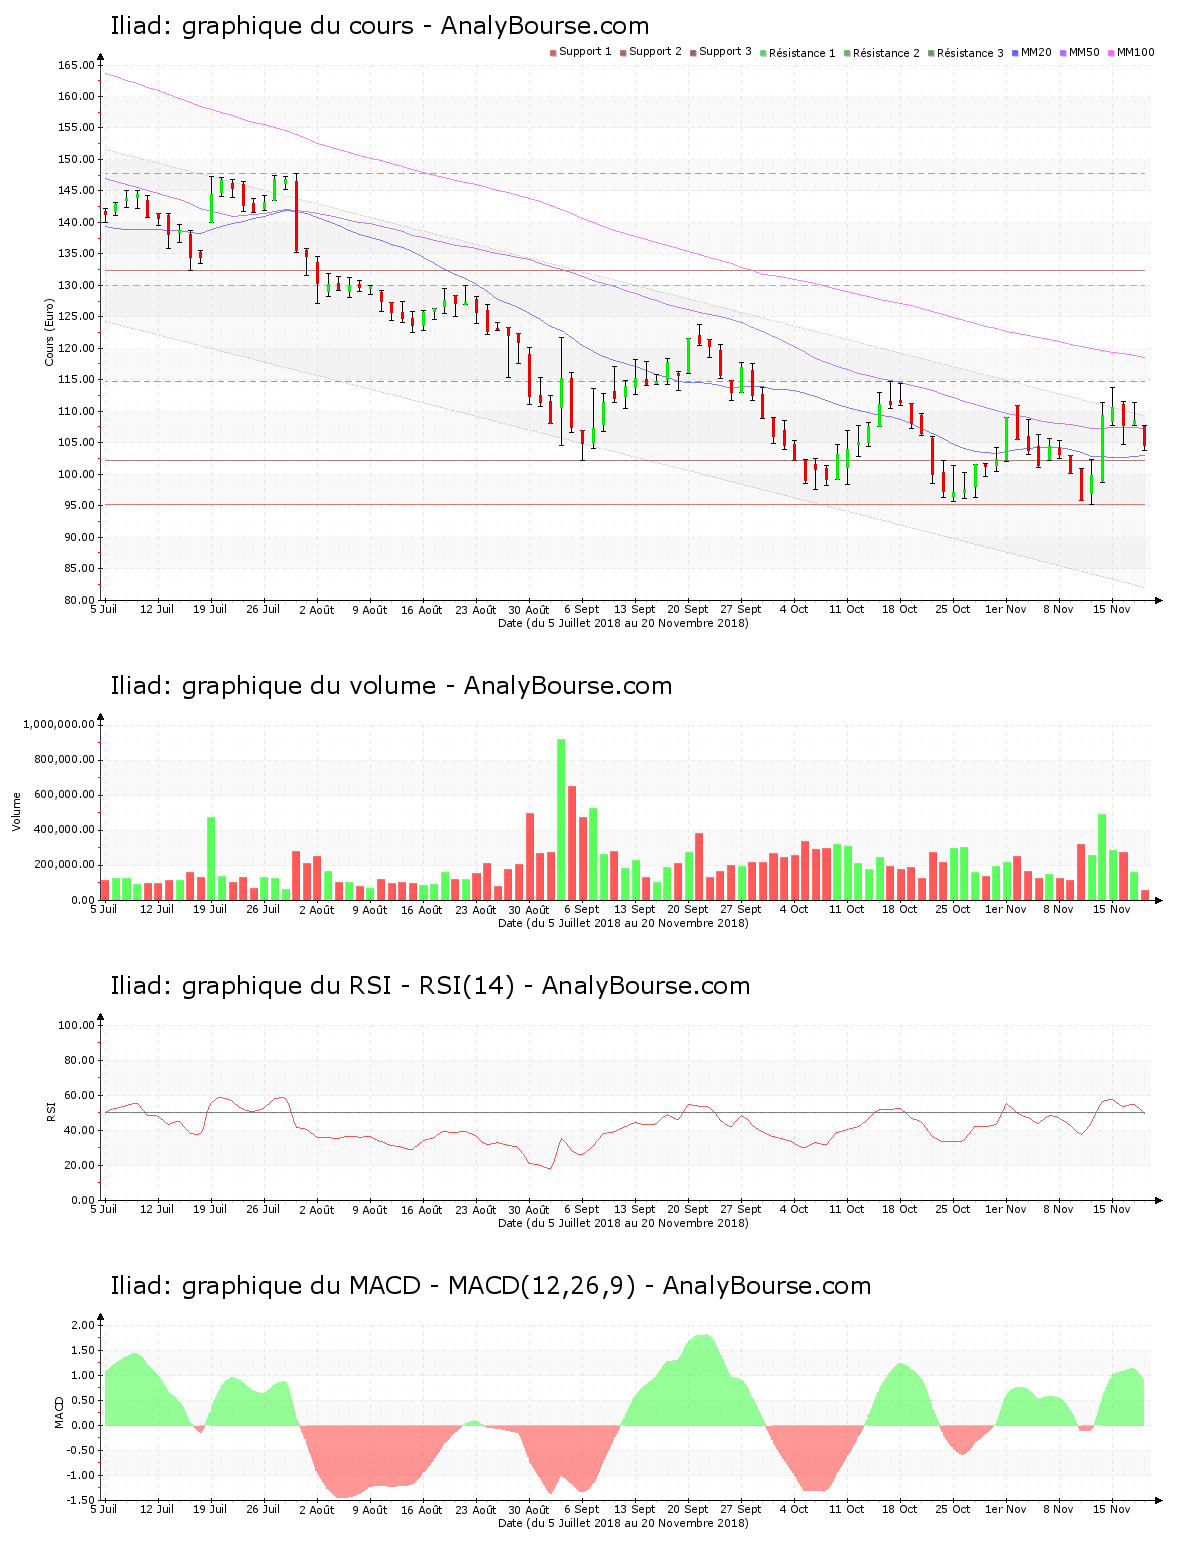Click the -1.00 MACD axis value
1200x1550 pixels.
(x=82, y=1476)
